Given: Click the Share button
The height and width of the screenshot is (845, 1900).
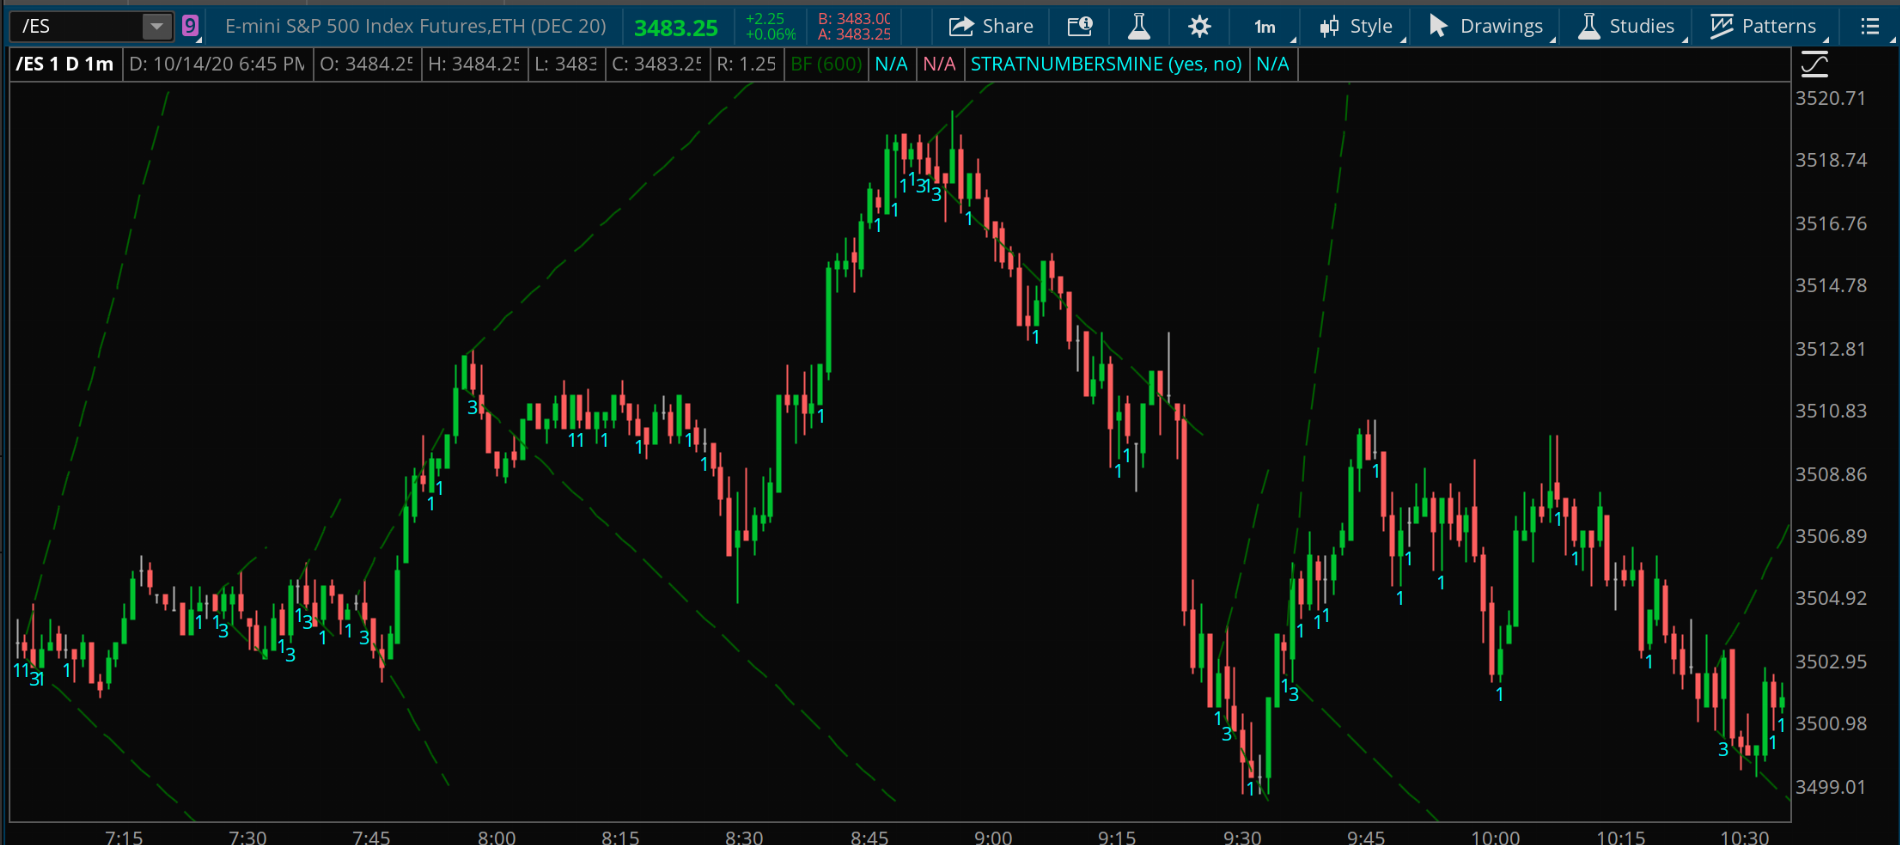Looking at the screenshot, I should [x=991, y=26].
